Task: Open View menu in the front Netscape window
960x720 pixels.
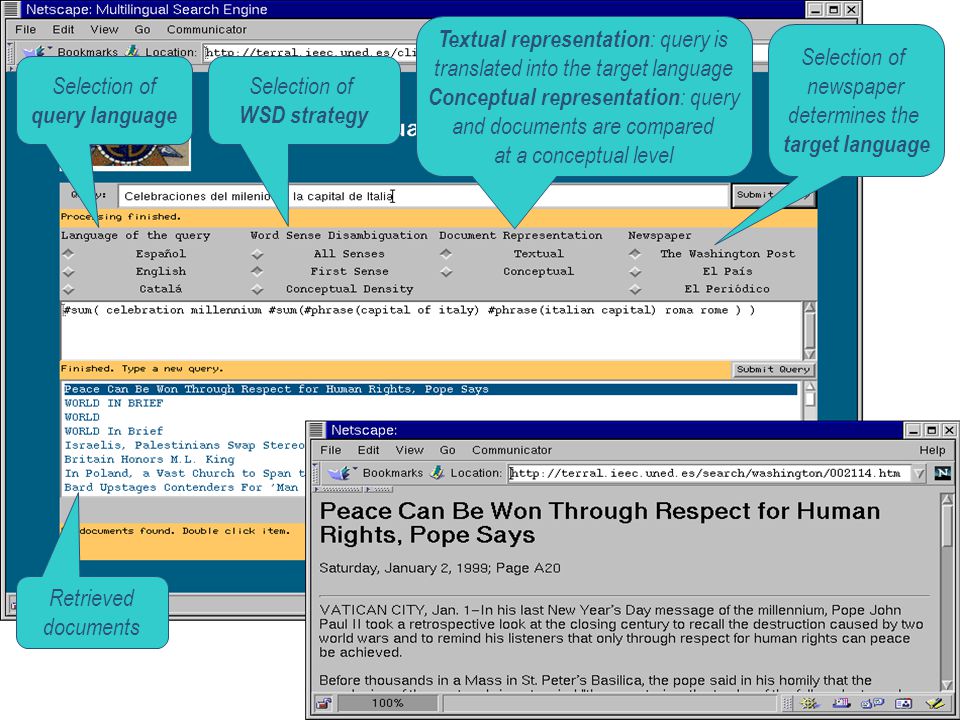Action: pyautogui.click(x=409, y=450)
